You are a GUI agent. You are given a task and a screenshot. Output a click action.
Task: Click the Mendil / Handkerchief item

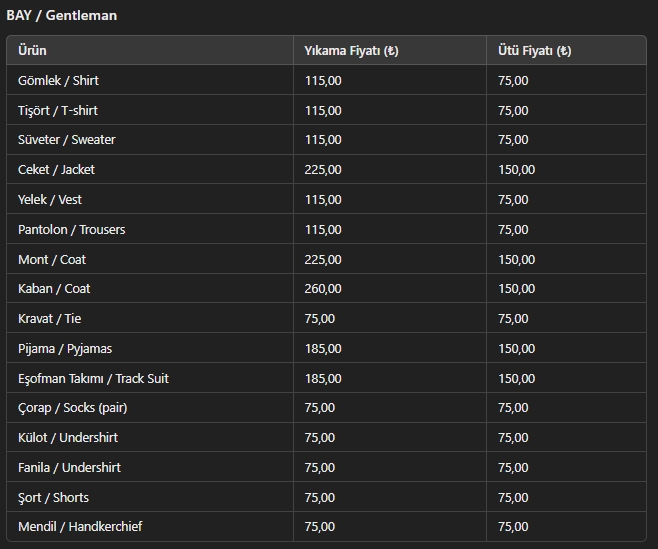[80, 527]
